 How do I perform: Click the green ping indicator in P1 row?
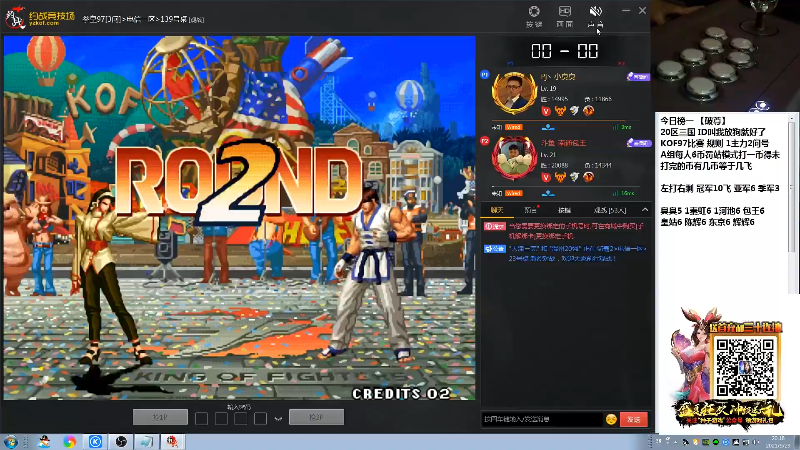(x=622, y=127)
